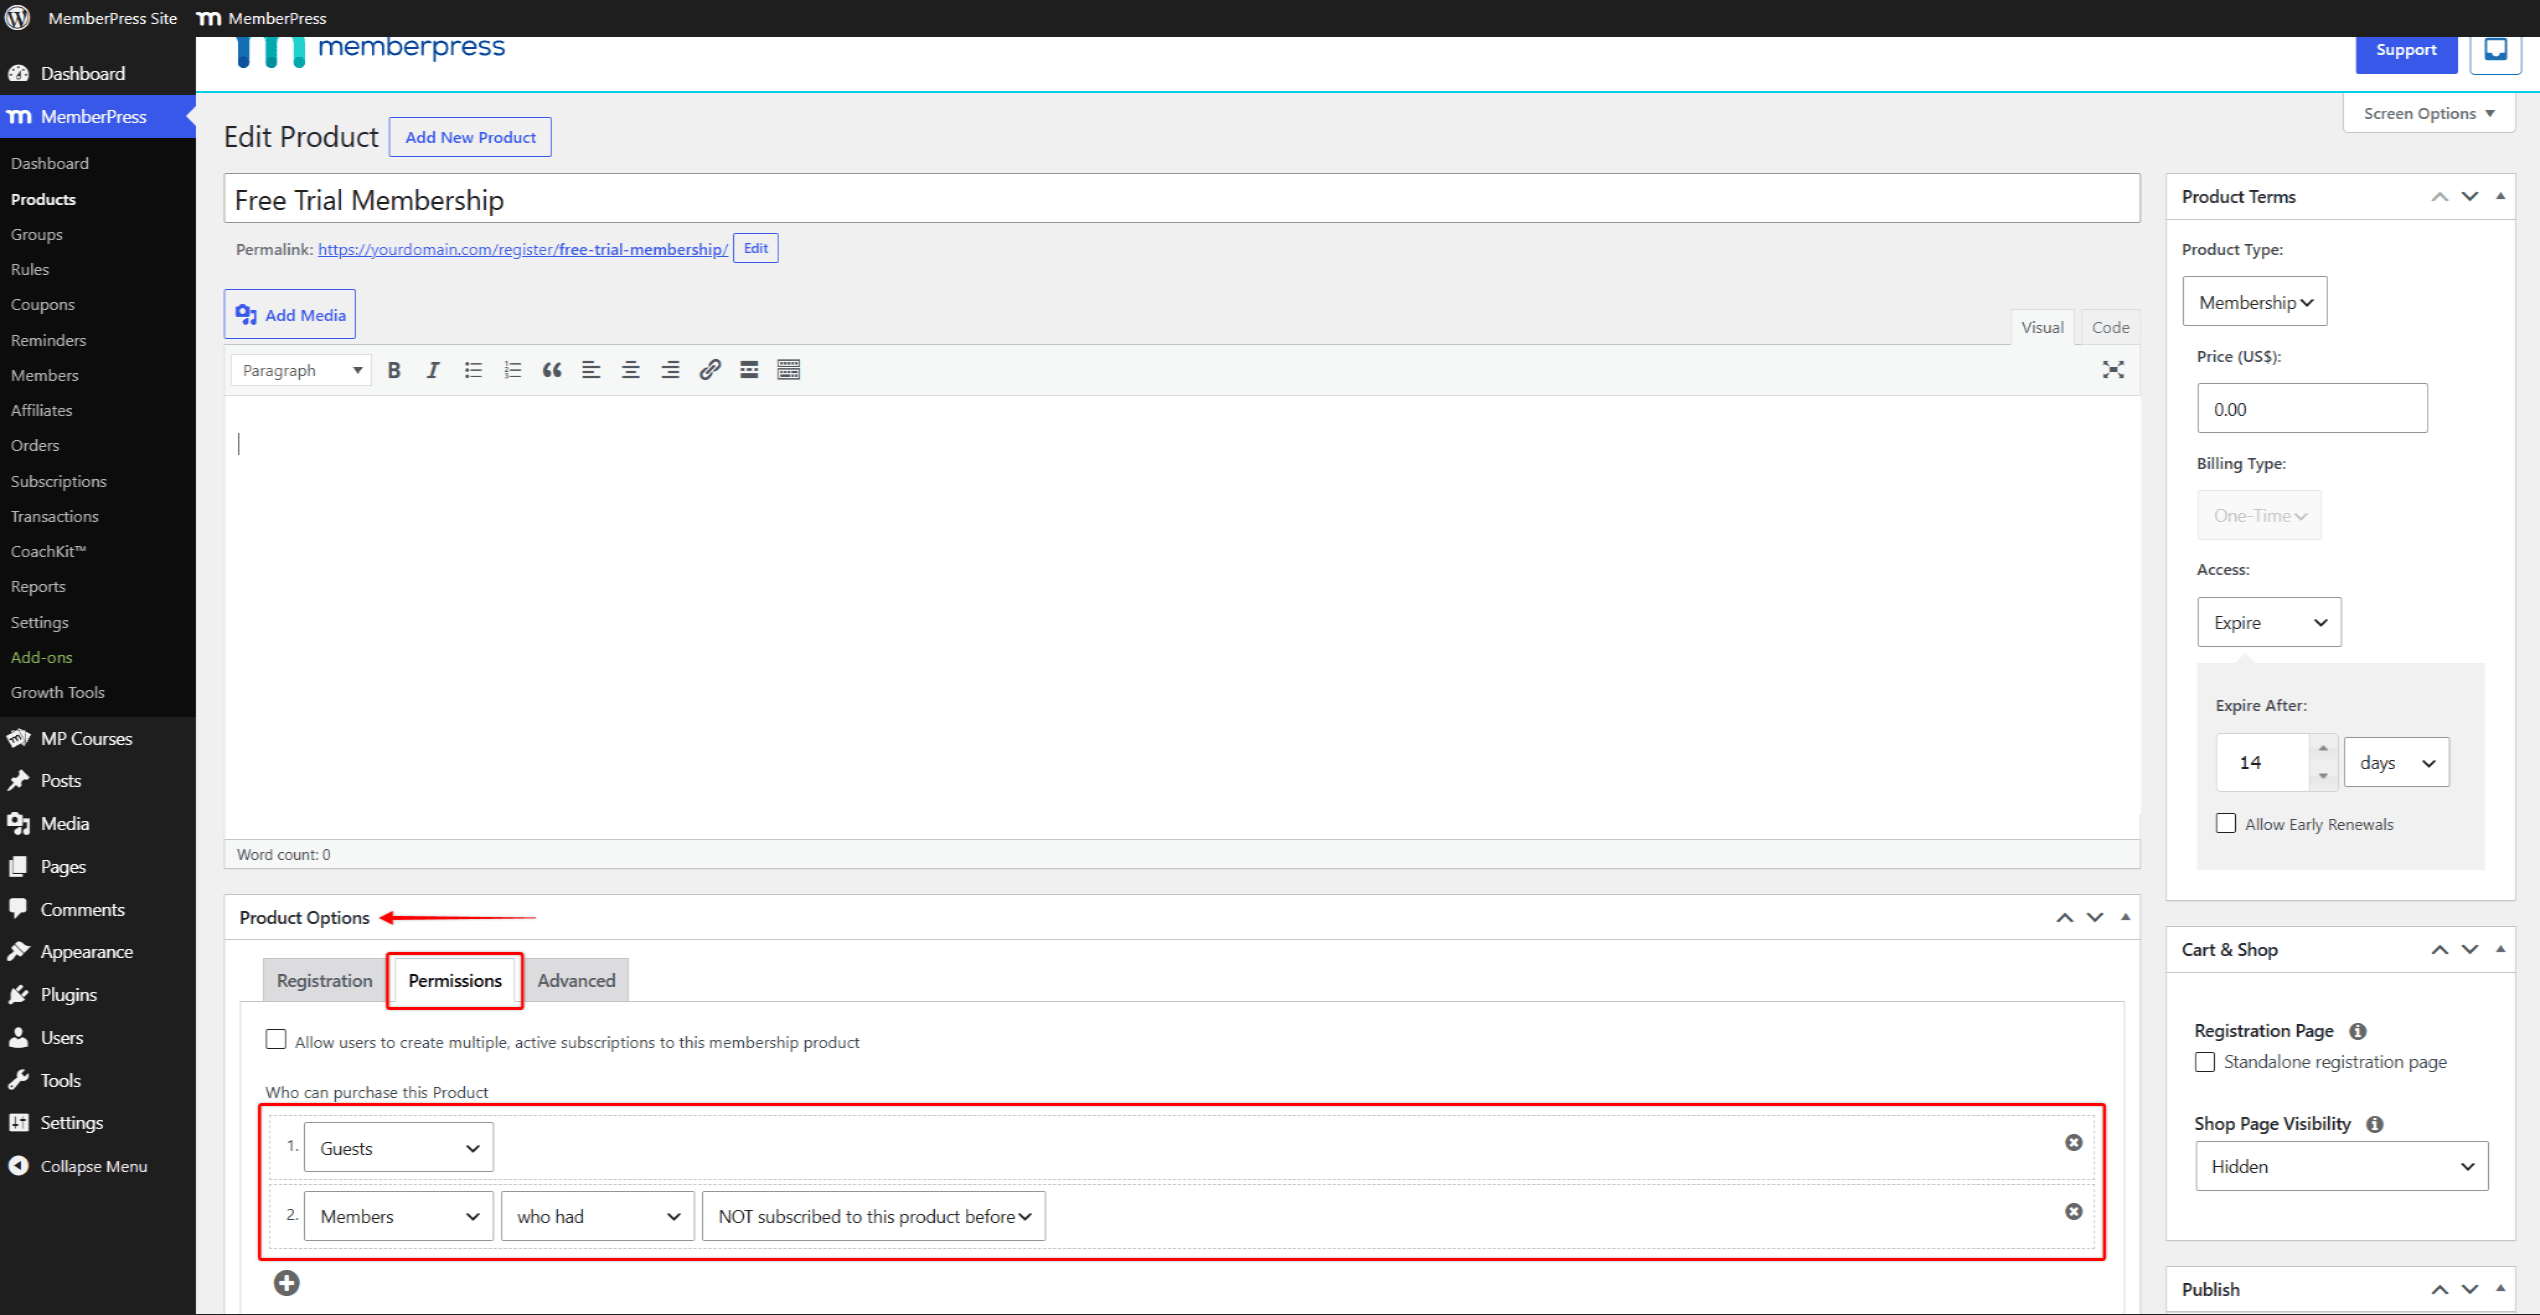Click the Add New Product button
The image size is (2540, 1315).
pyautogui.click(x=470, y=137)
